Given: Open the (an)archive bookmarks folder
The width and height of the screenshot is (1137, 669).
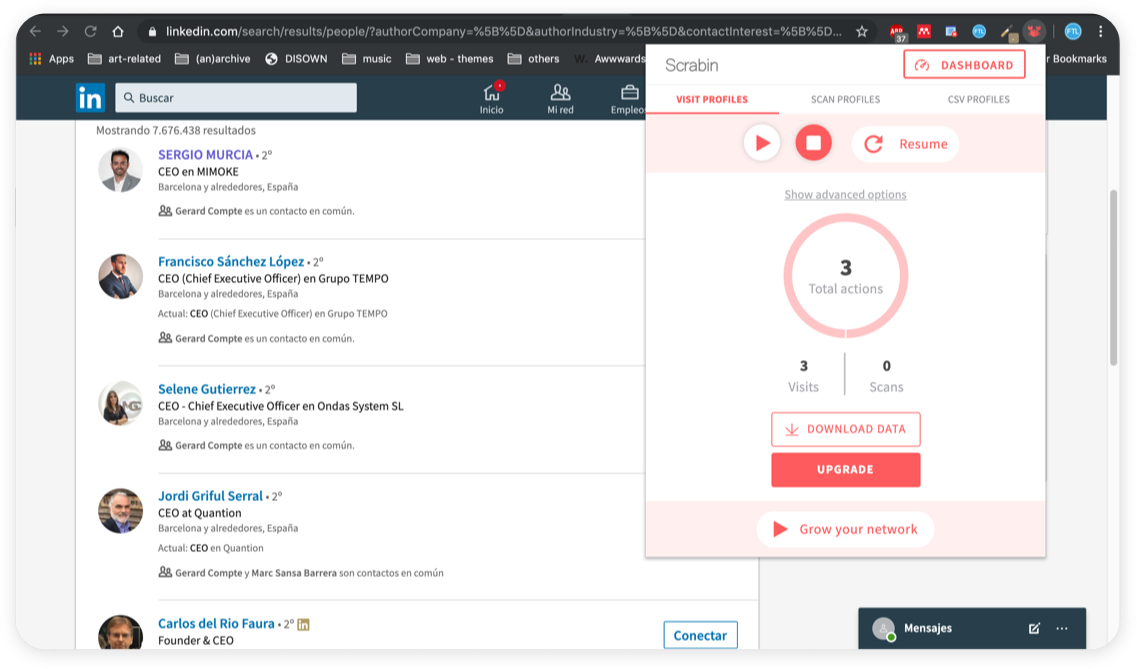Looking at the screenshot, I should (212, 59).
